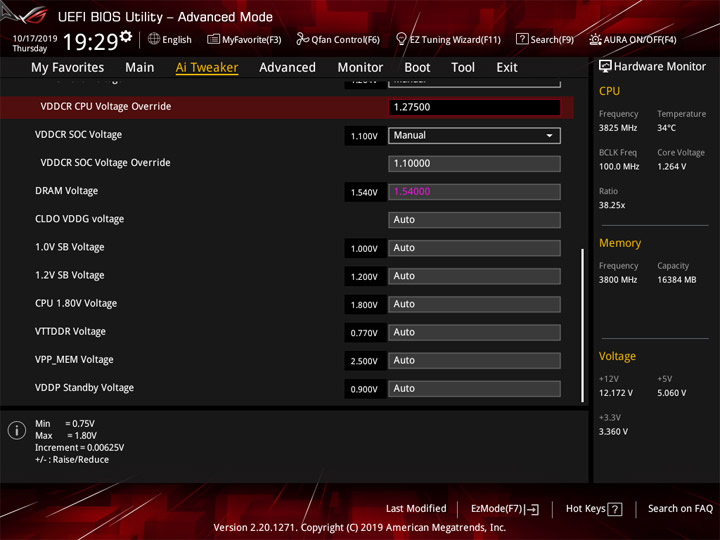The image size is (720, 540).
Task: Click the Search(F9) question mark icon
Action: coord(522,39)
